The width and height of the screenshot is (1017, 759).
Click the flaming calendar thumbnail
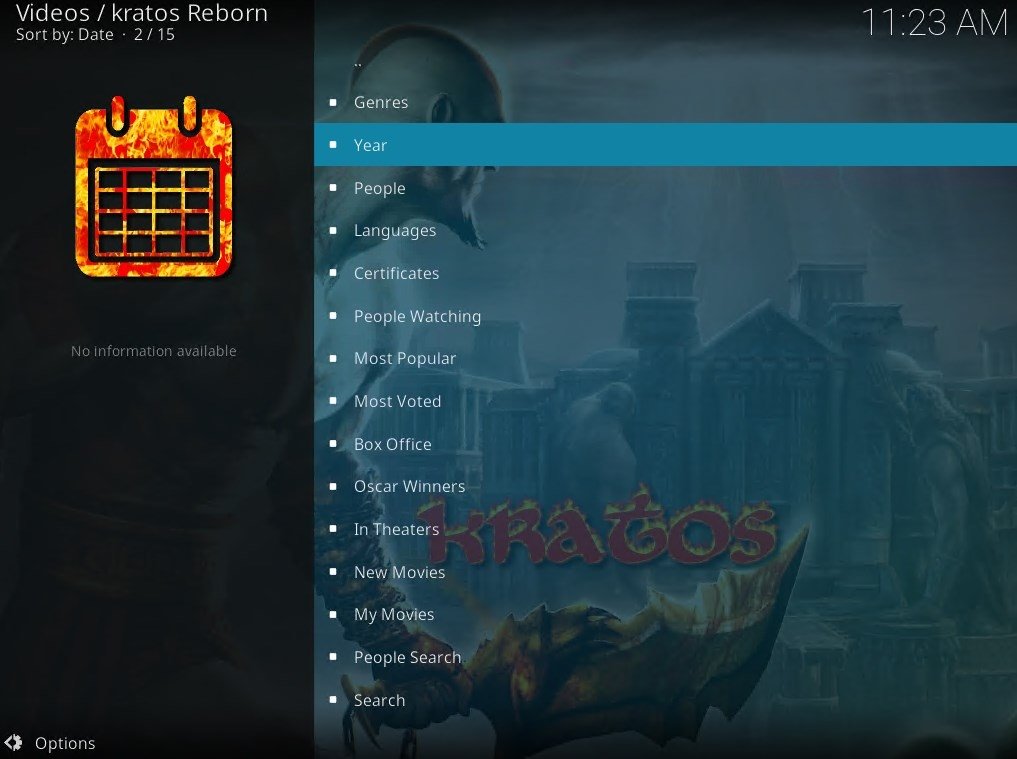(154, 187)
